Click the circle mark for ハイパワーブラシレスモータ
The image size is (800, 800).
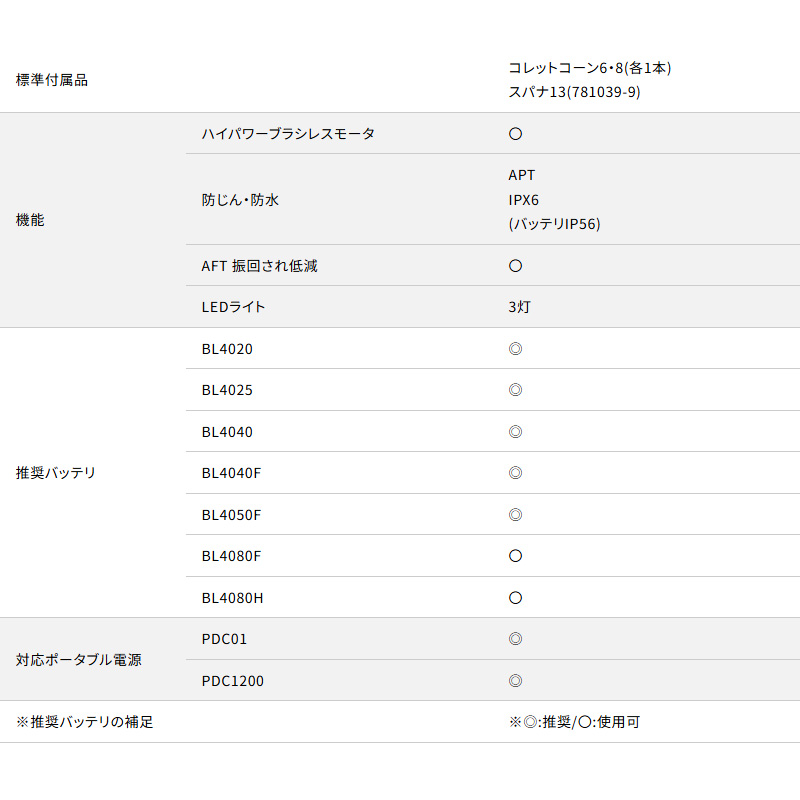click(515, 134)
